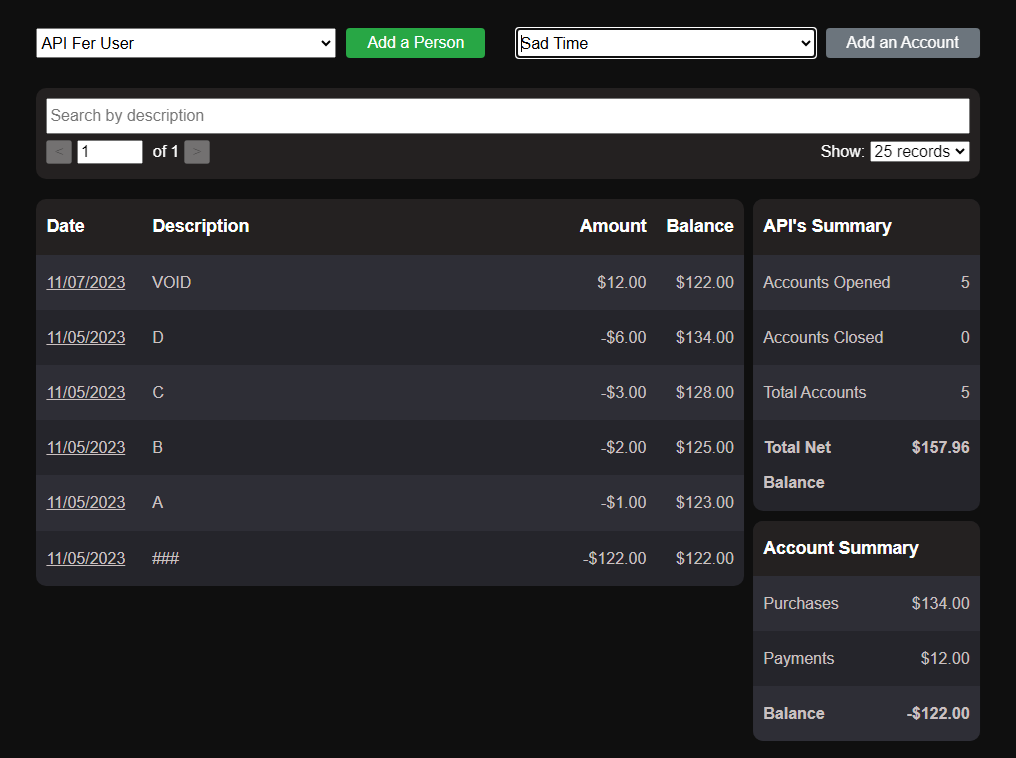Click the Amount column header
This screenshot has width=1016, height=758.
[x=613, y=226]
